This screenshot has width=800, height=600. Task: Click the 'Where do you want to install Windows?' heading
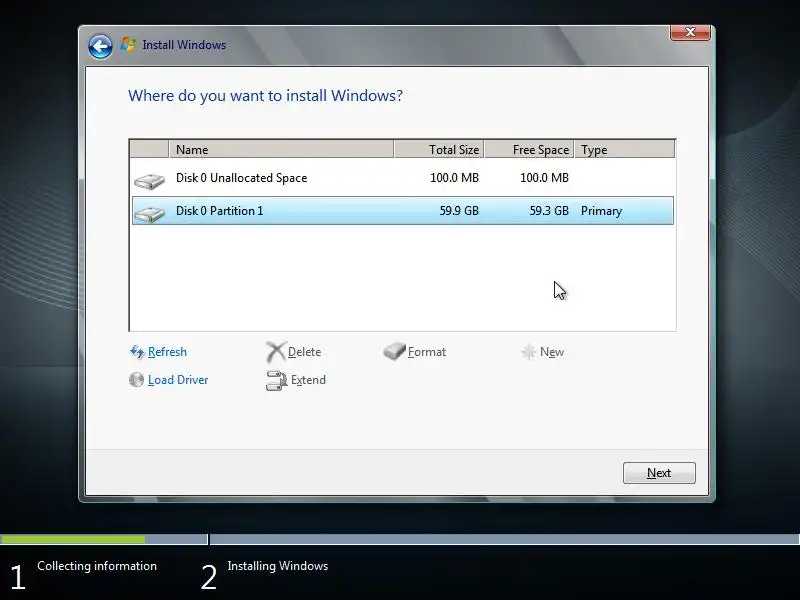pyautogui.click(x=265, y=95)
